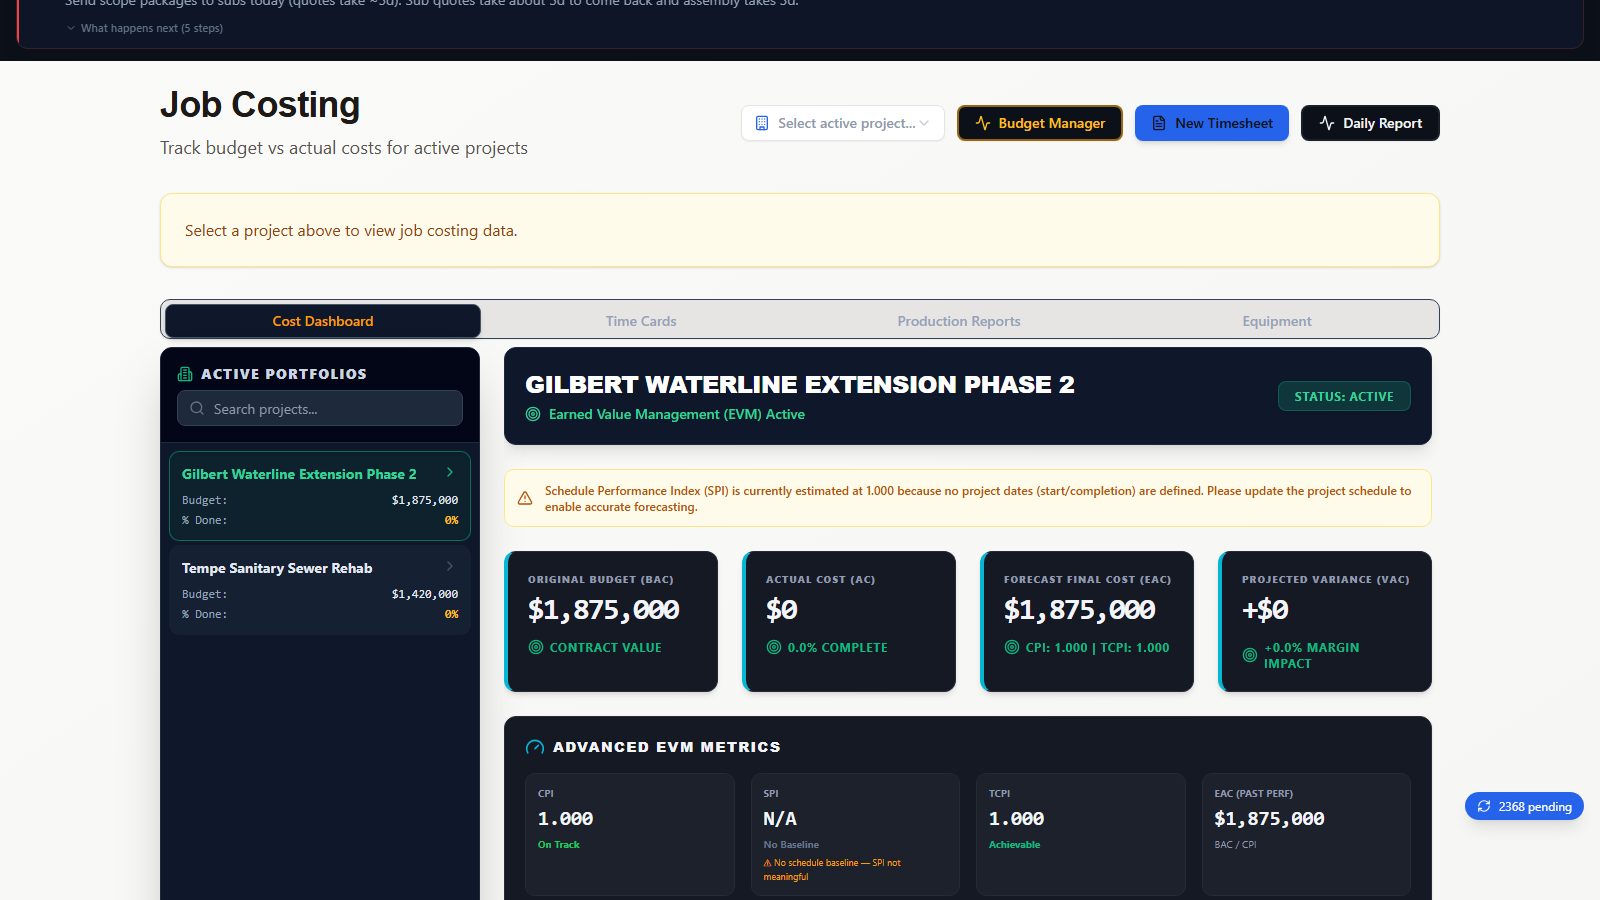Click the TCPI 'Achievable' label
This screenshot has width=1600, height=900.
coord(1014,845)
